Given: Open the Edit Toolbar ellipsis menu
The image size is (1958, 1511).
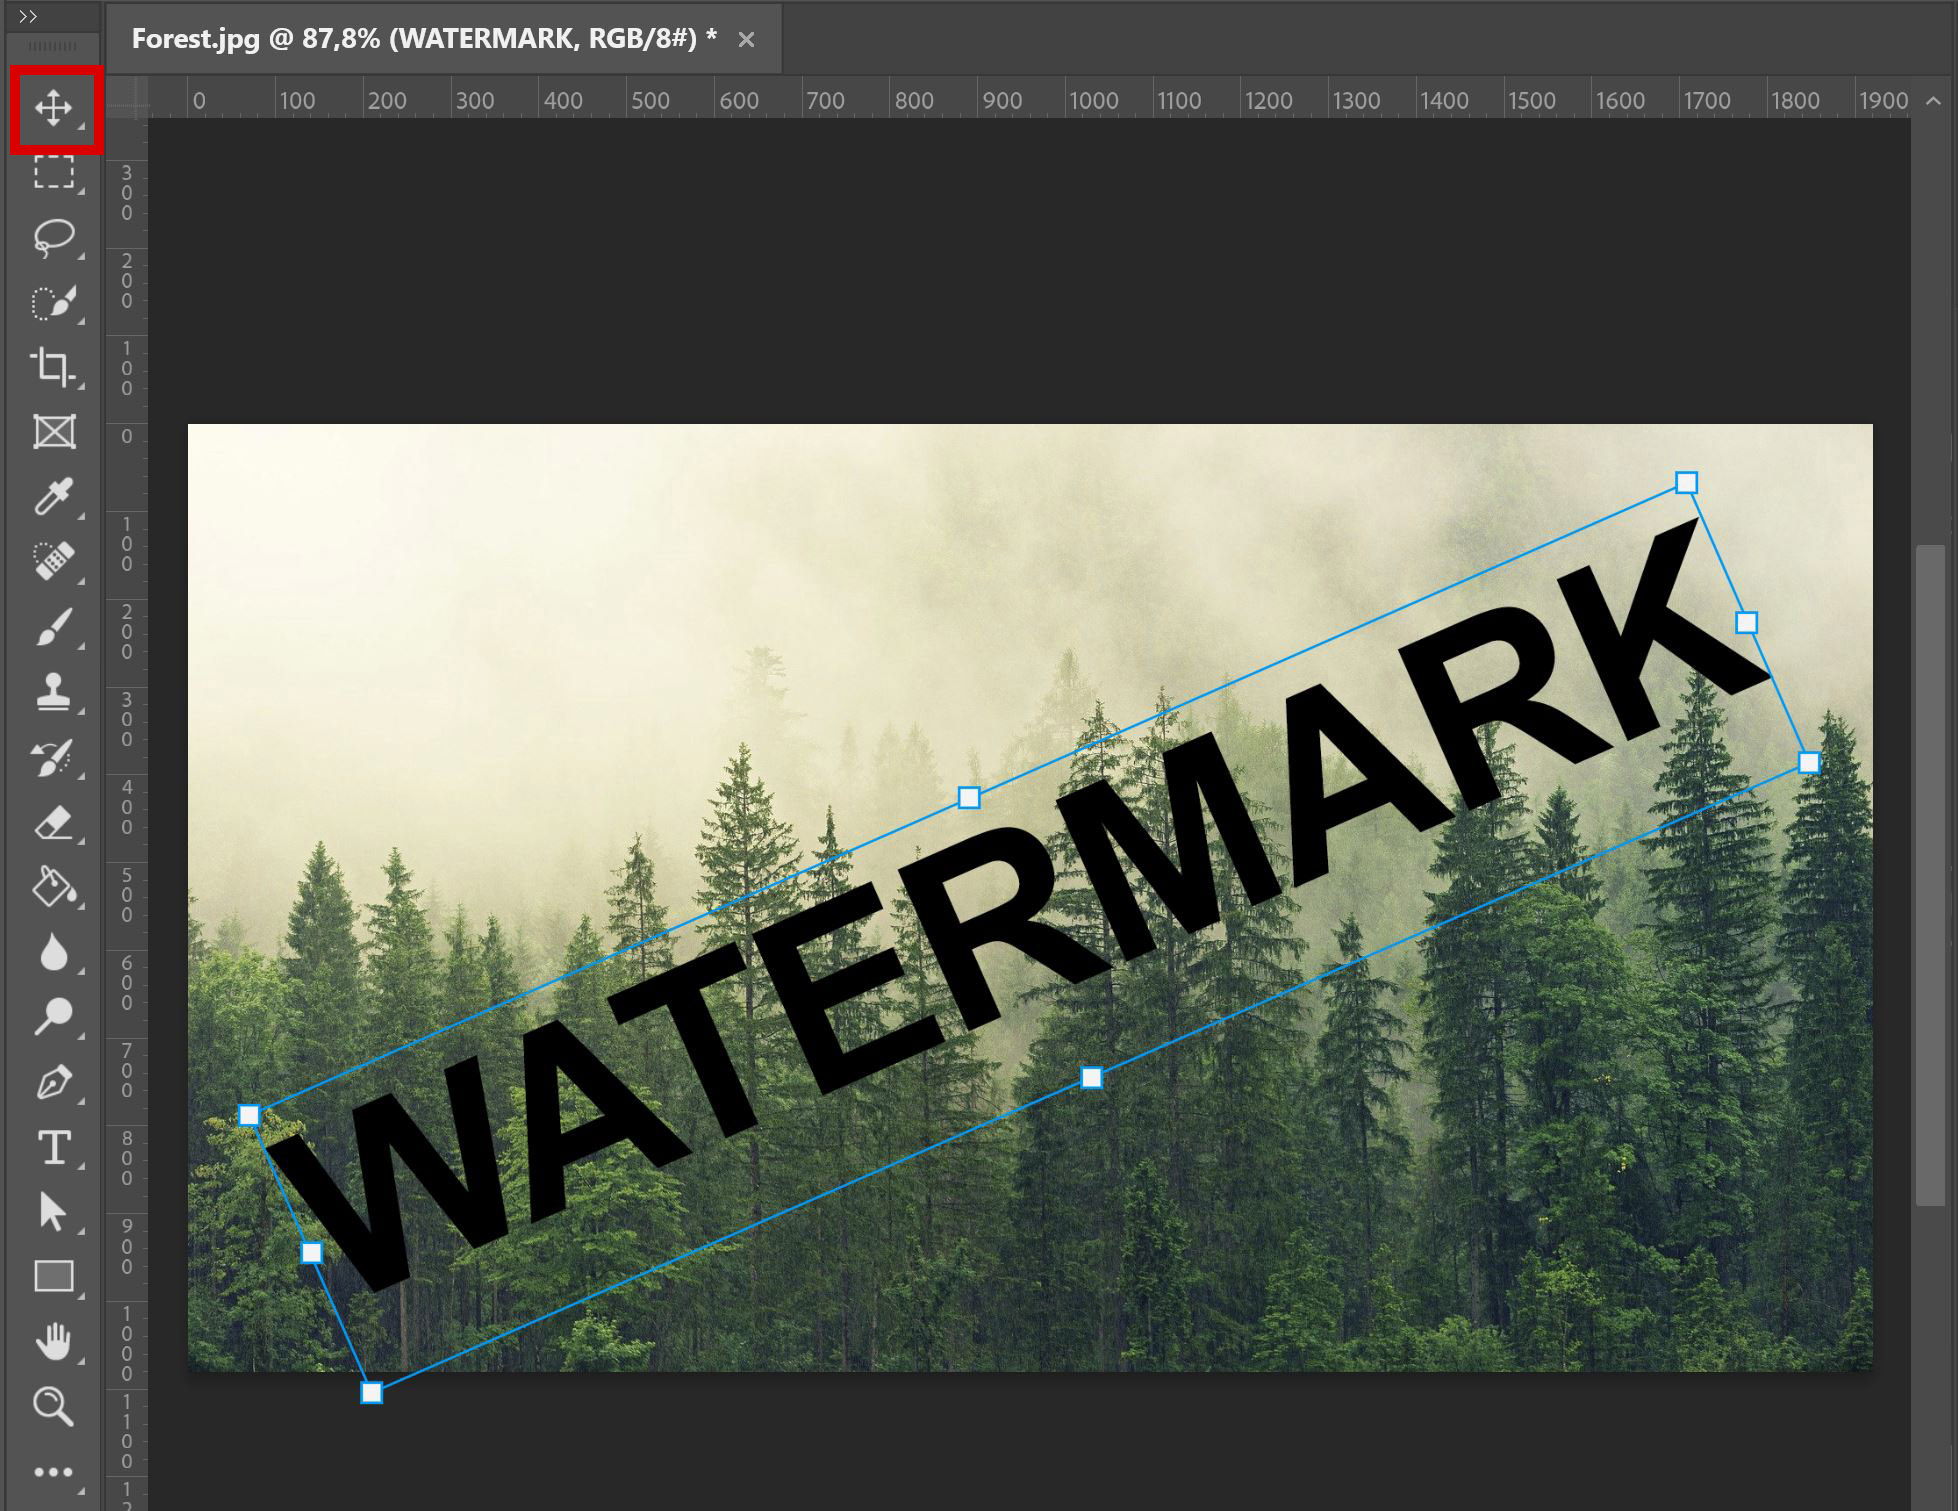Looking at the screenshot, I should coord(55,1470).
